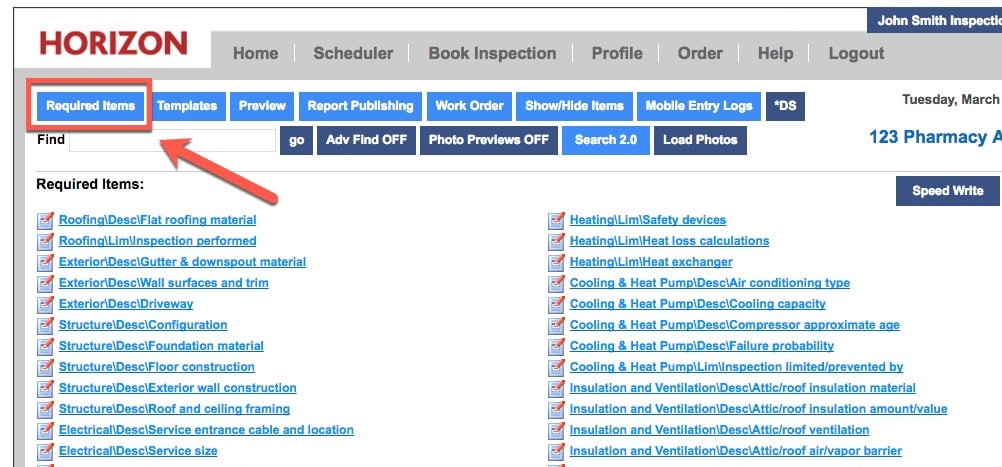Screen dimensions: 1002x467
Task: Click the edit icon next to Heating Safety devices
Action: tap(556, 220)
